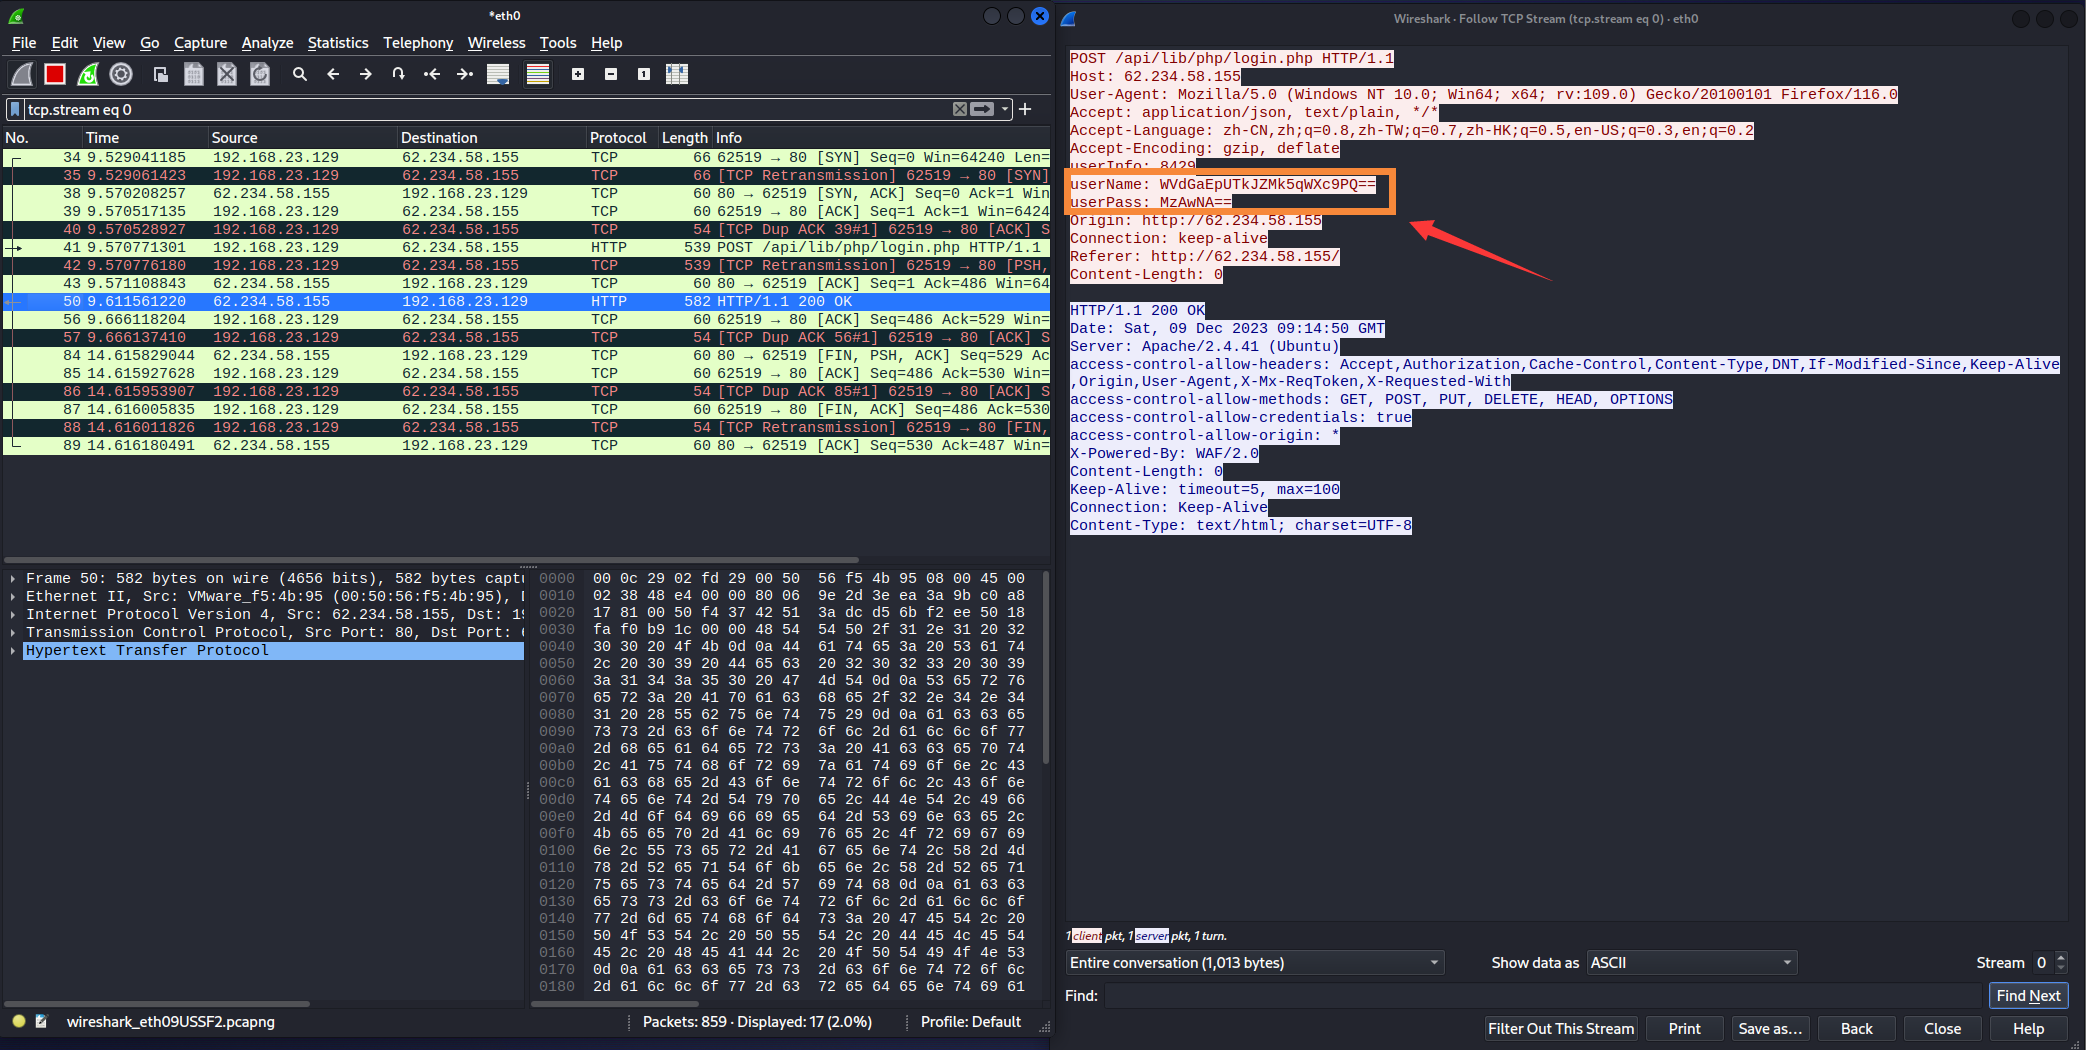The width and height of the screenshot is (2086, 1050).
Task: Stop capturing packets with the red square
Action: (55, 74)
